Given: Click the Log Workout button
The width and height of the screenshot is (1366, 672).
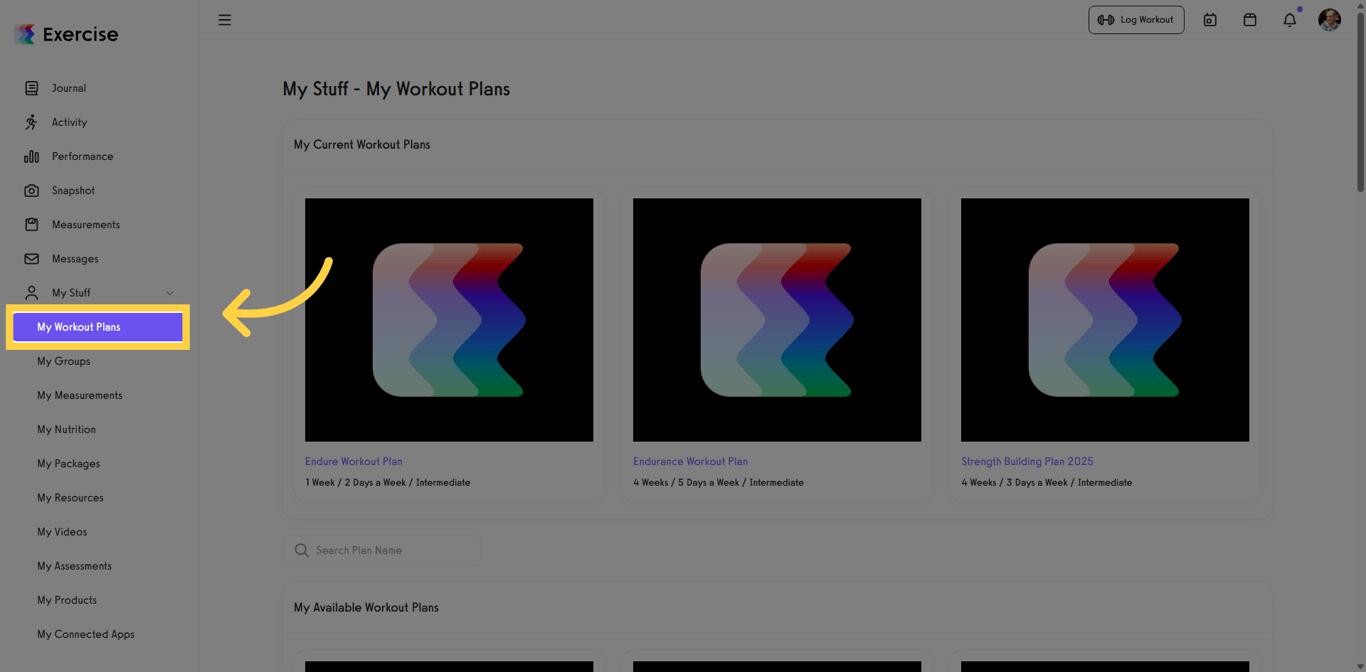Looking at the screenshot, I should [1136, 20].
